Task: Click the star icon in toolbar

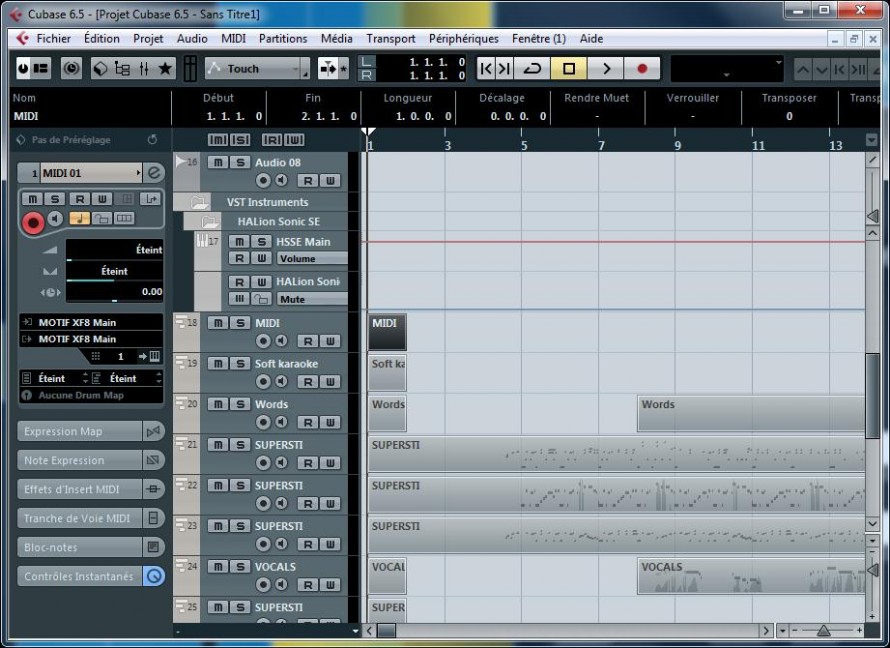Action: point(165,69)
